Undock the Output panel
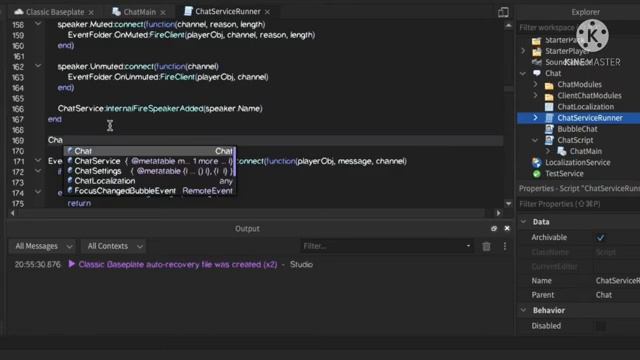 pyautogui.click(x=494, y=229)
